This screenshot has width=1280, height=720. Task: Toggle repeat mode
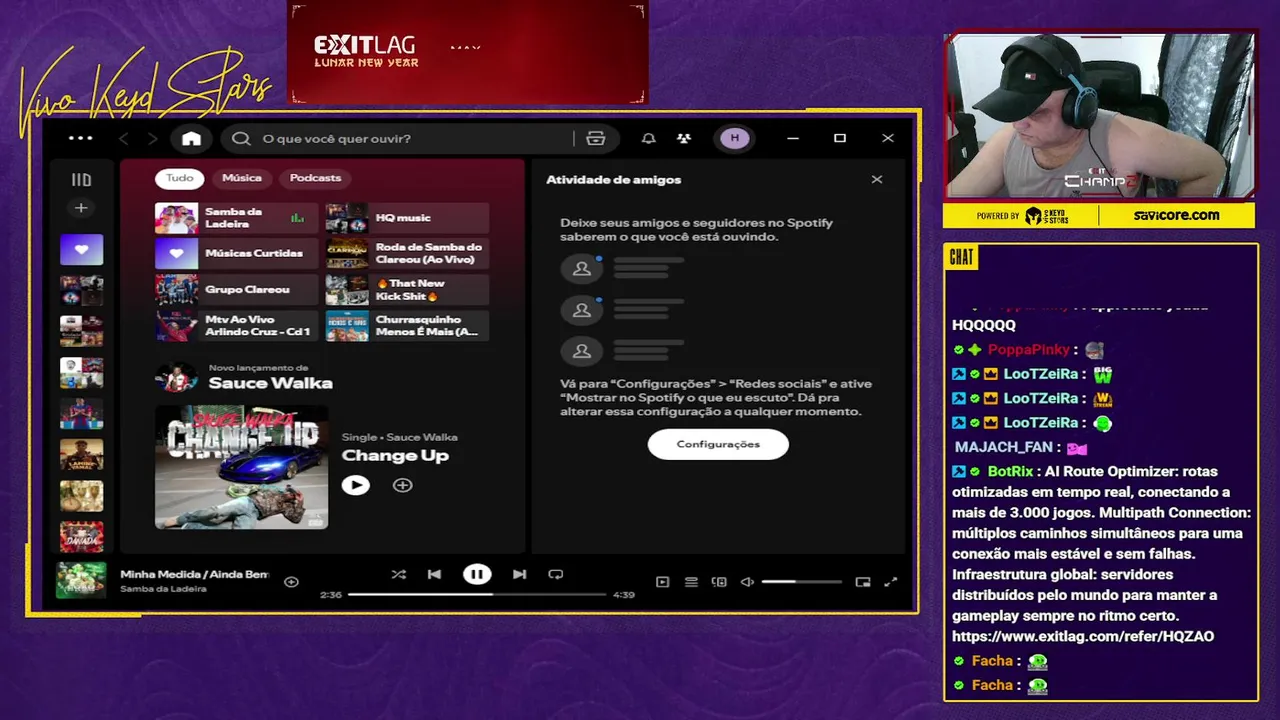point(556,574)
